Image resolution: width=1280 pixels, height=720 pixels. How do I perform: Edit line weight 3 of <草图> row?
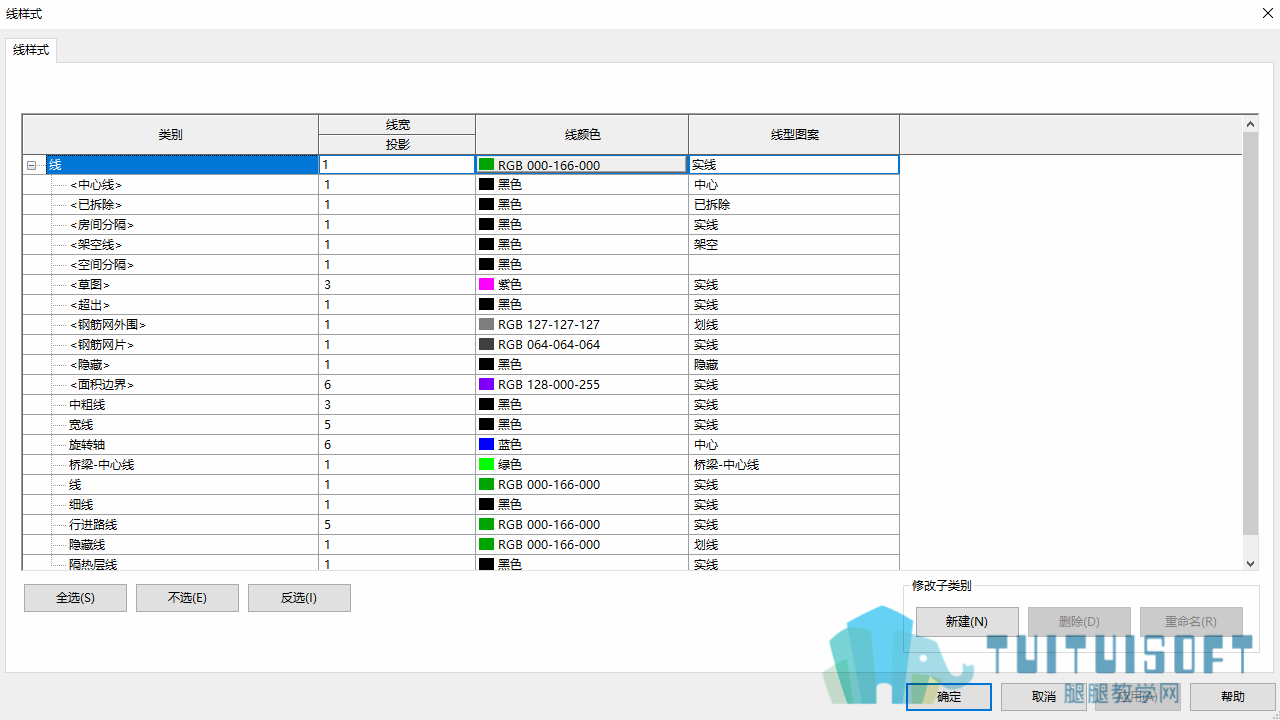397,285
